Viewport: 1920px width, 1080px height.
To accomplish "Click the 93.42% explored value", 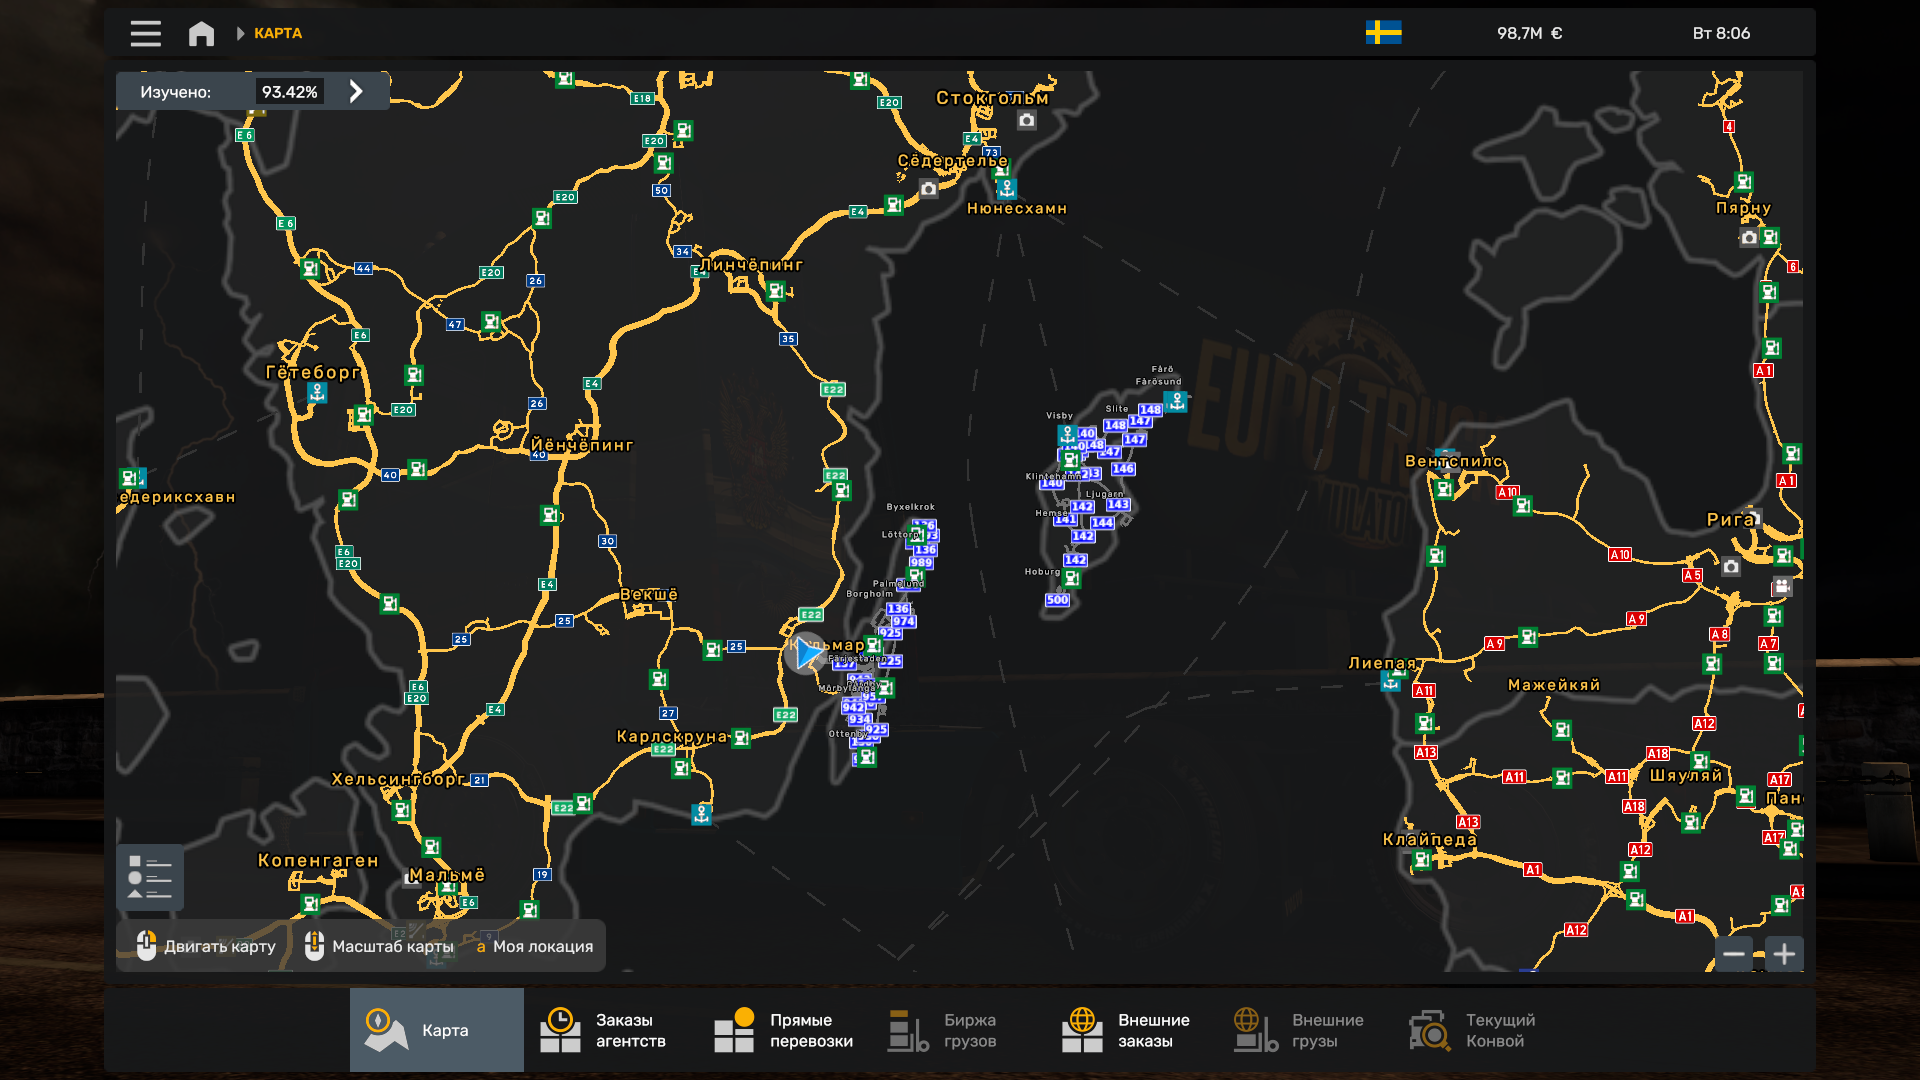I will coord(290,92).
